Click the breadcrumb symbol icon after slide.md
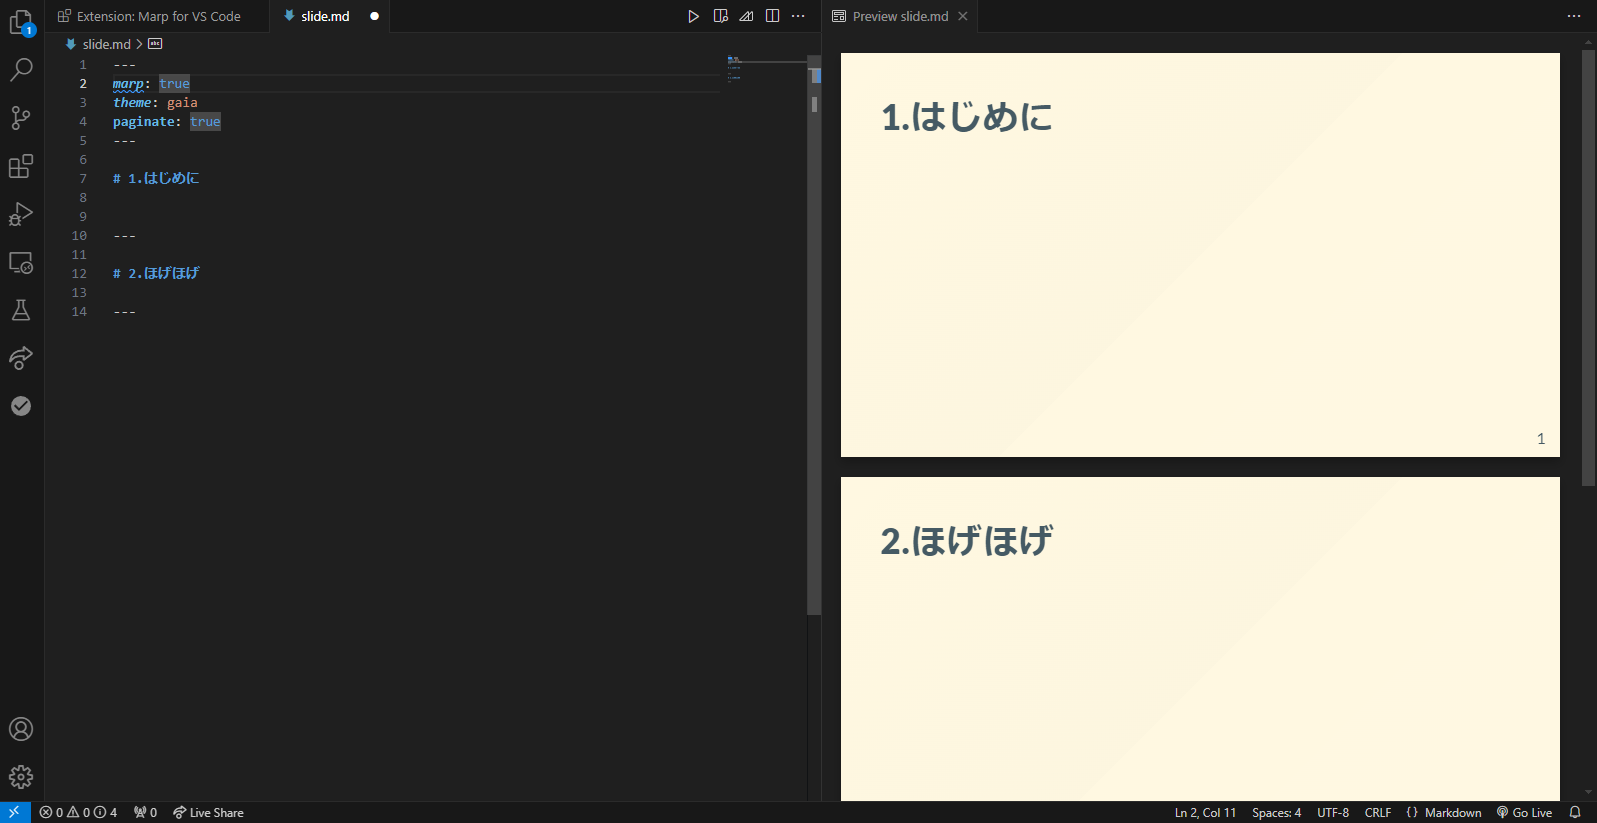This screenshot has height=823, width=1597. coord(155,44)
